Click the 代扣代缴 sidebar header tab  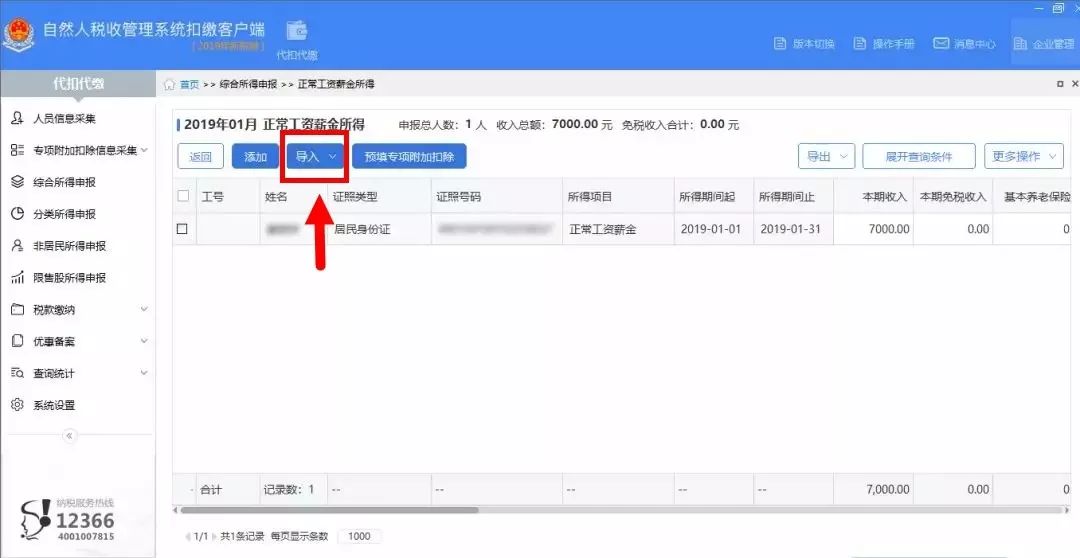tap(78, 84)
